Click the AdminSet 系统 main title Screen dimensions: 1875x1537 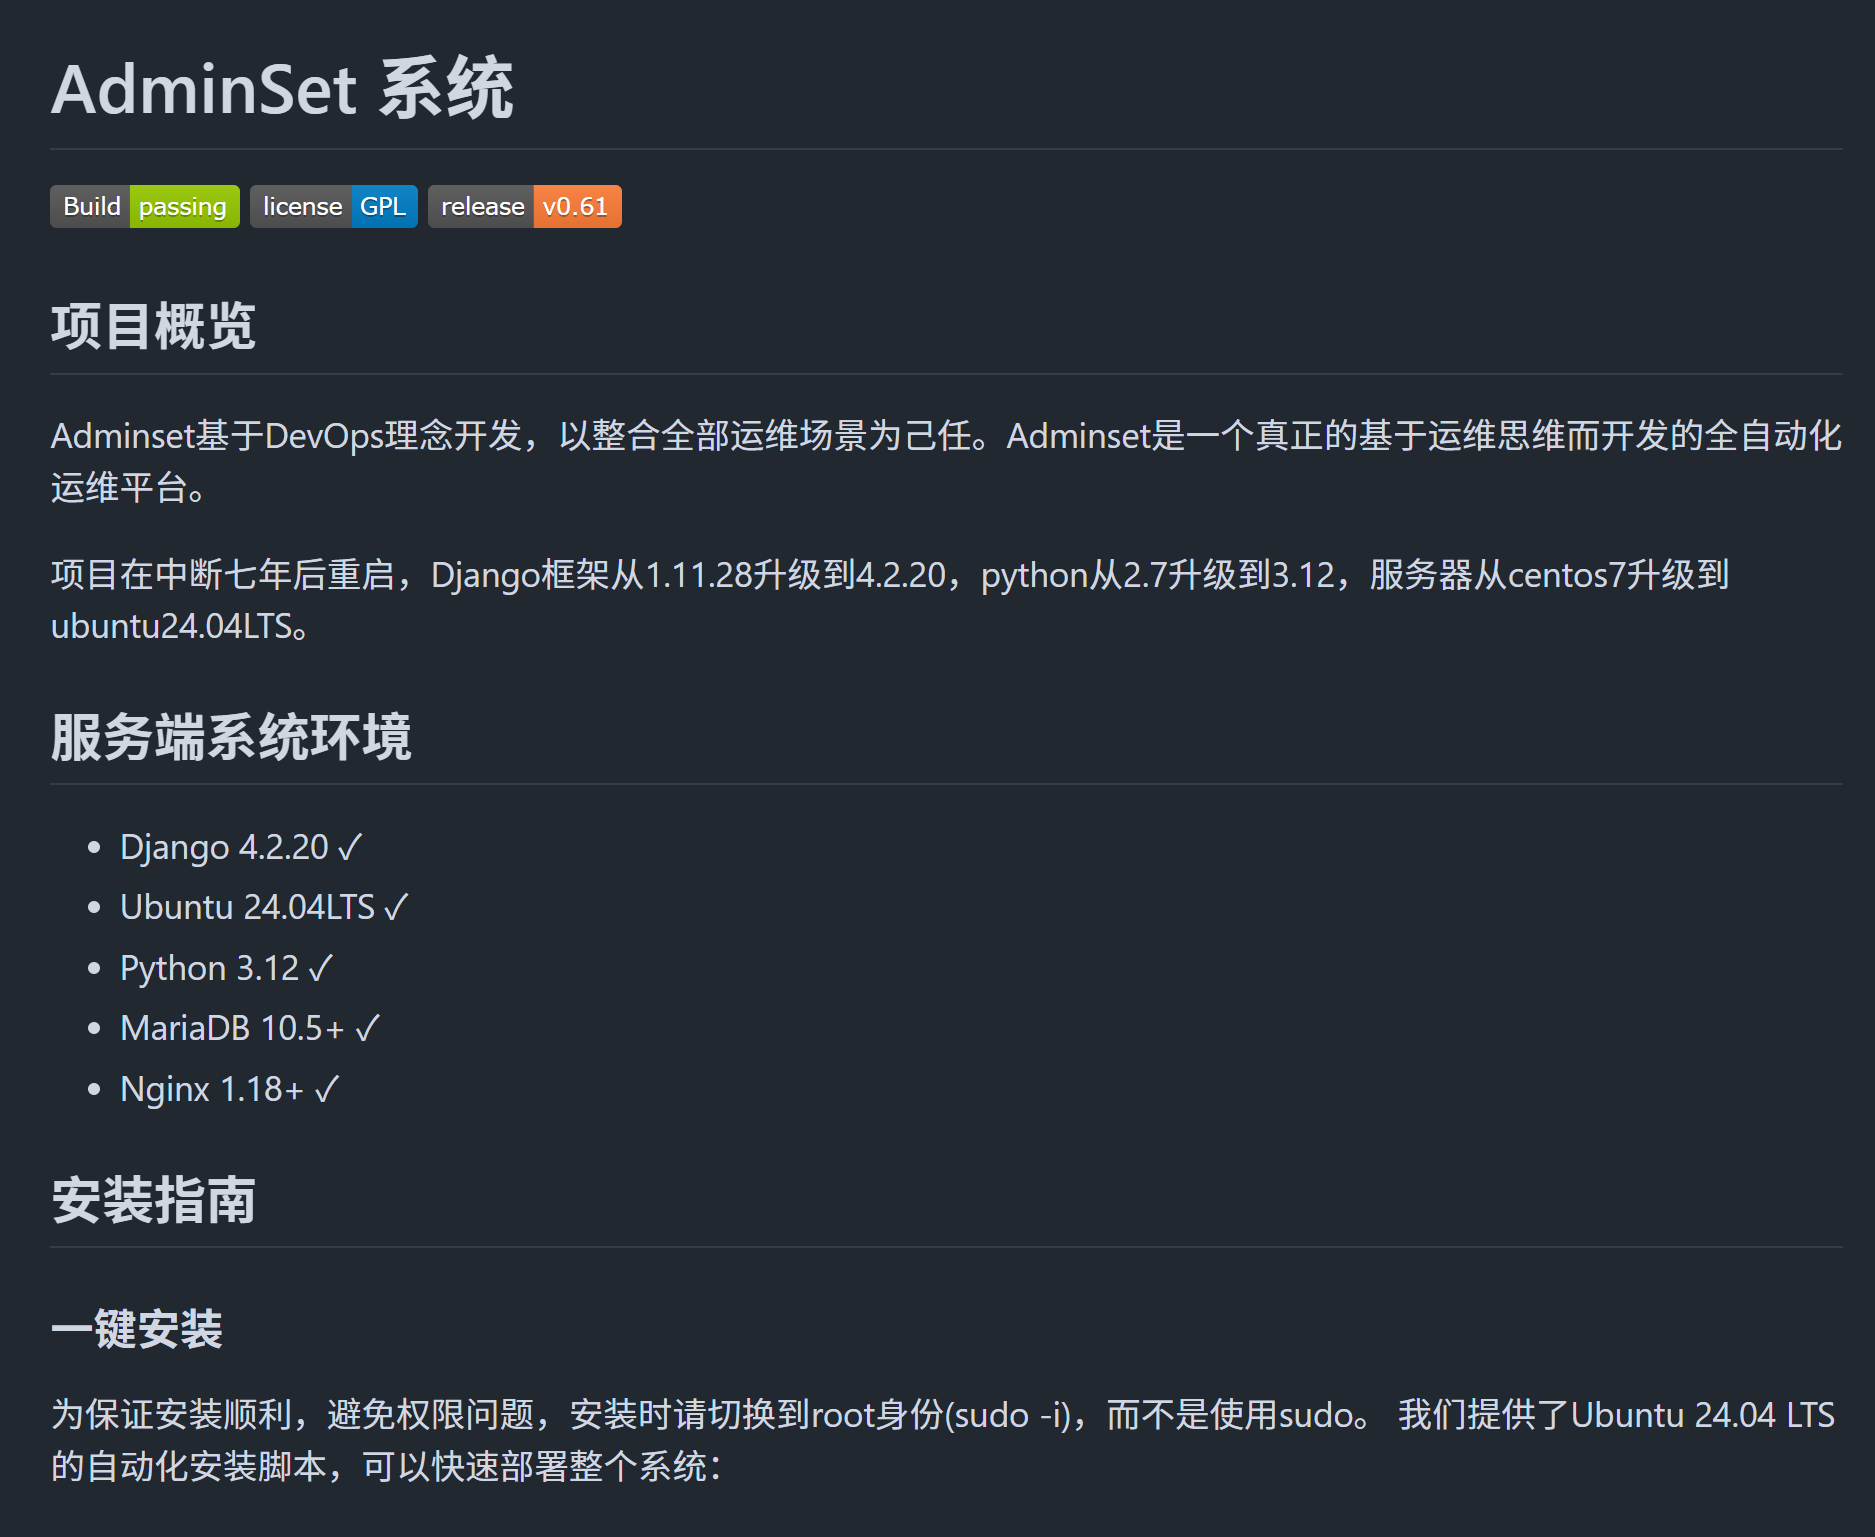[282, 89]
